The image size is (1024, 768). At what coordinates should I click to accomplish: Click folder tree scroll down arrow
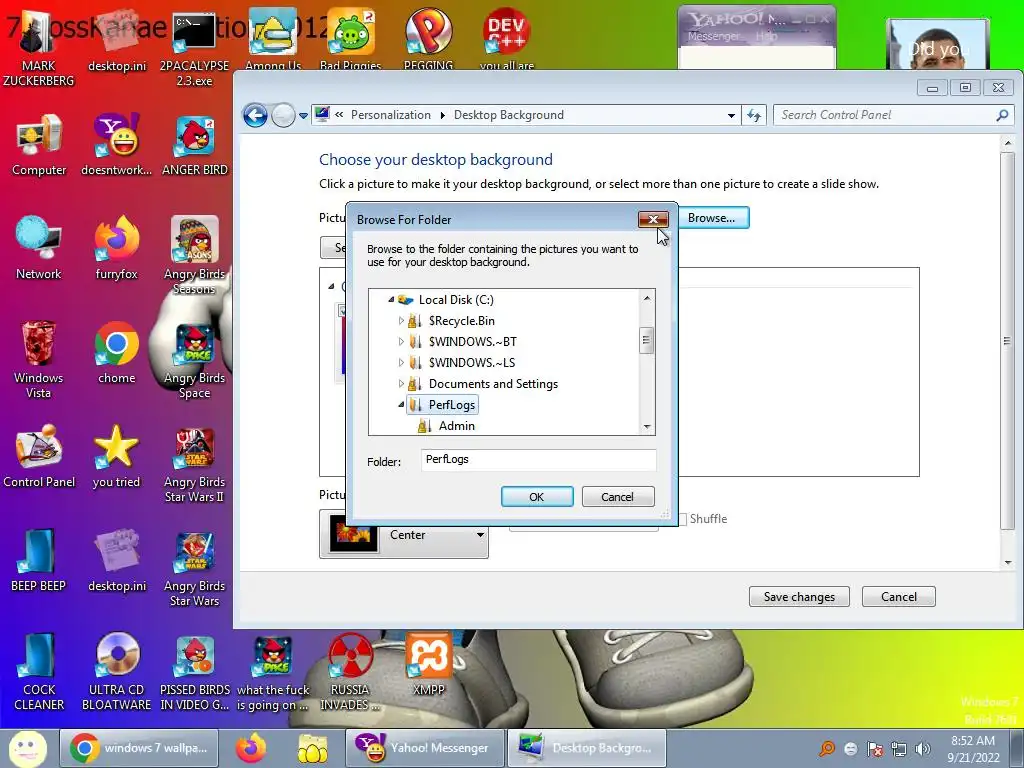[x=647, y=426]
